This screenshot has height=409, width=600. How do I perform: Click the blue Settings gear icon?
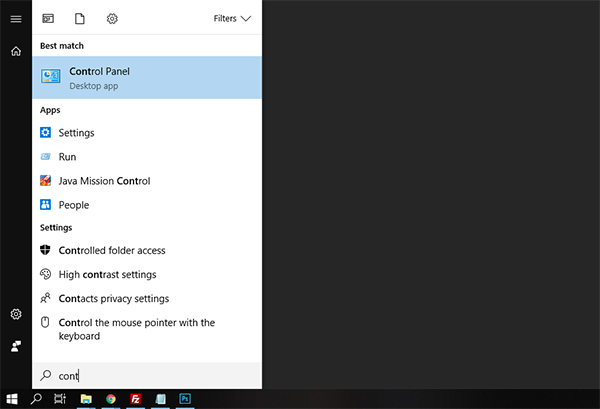coord(45,132)
